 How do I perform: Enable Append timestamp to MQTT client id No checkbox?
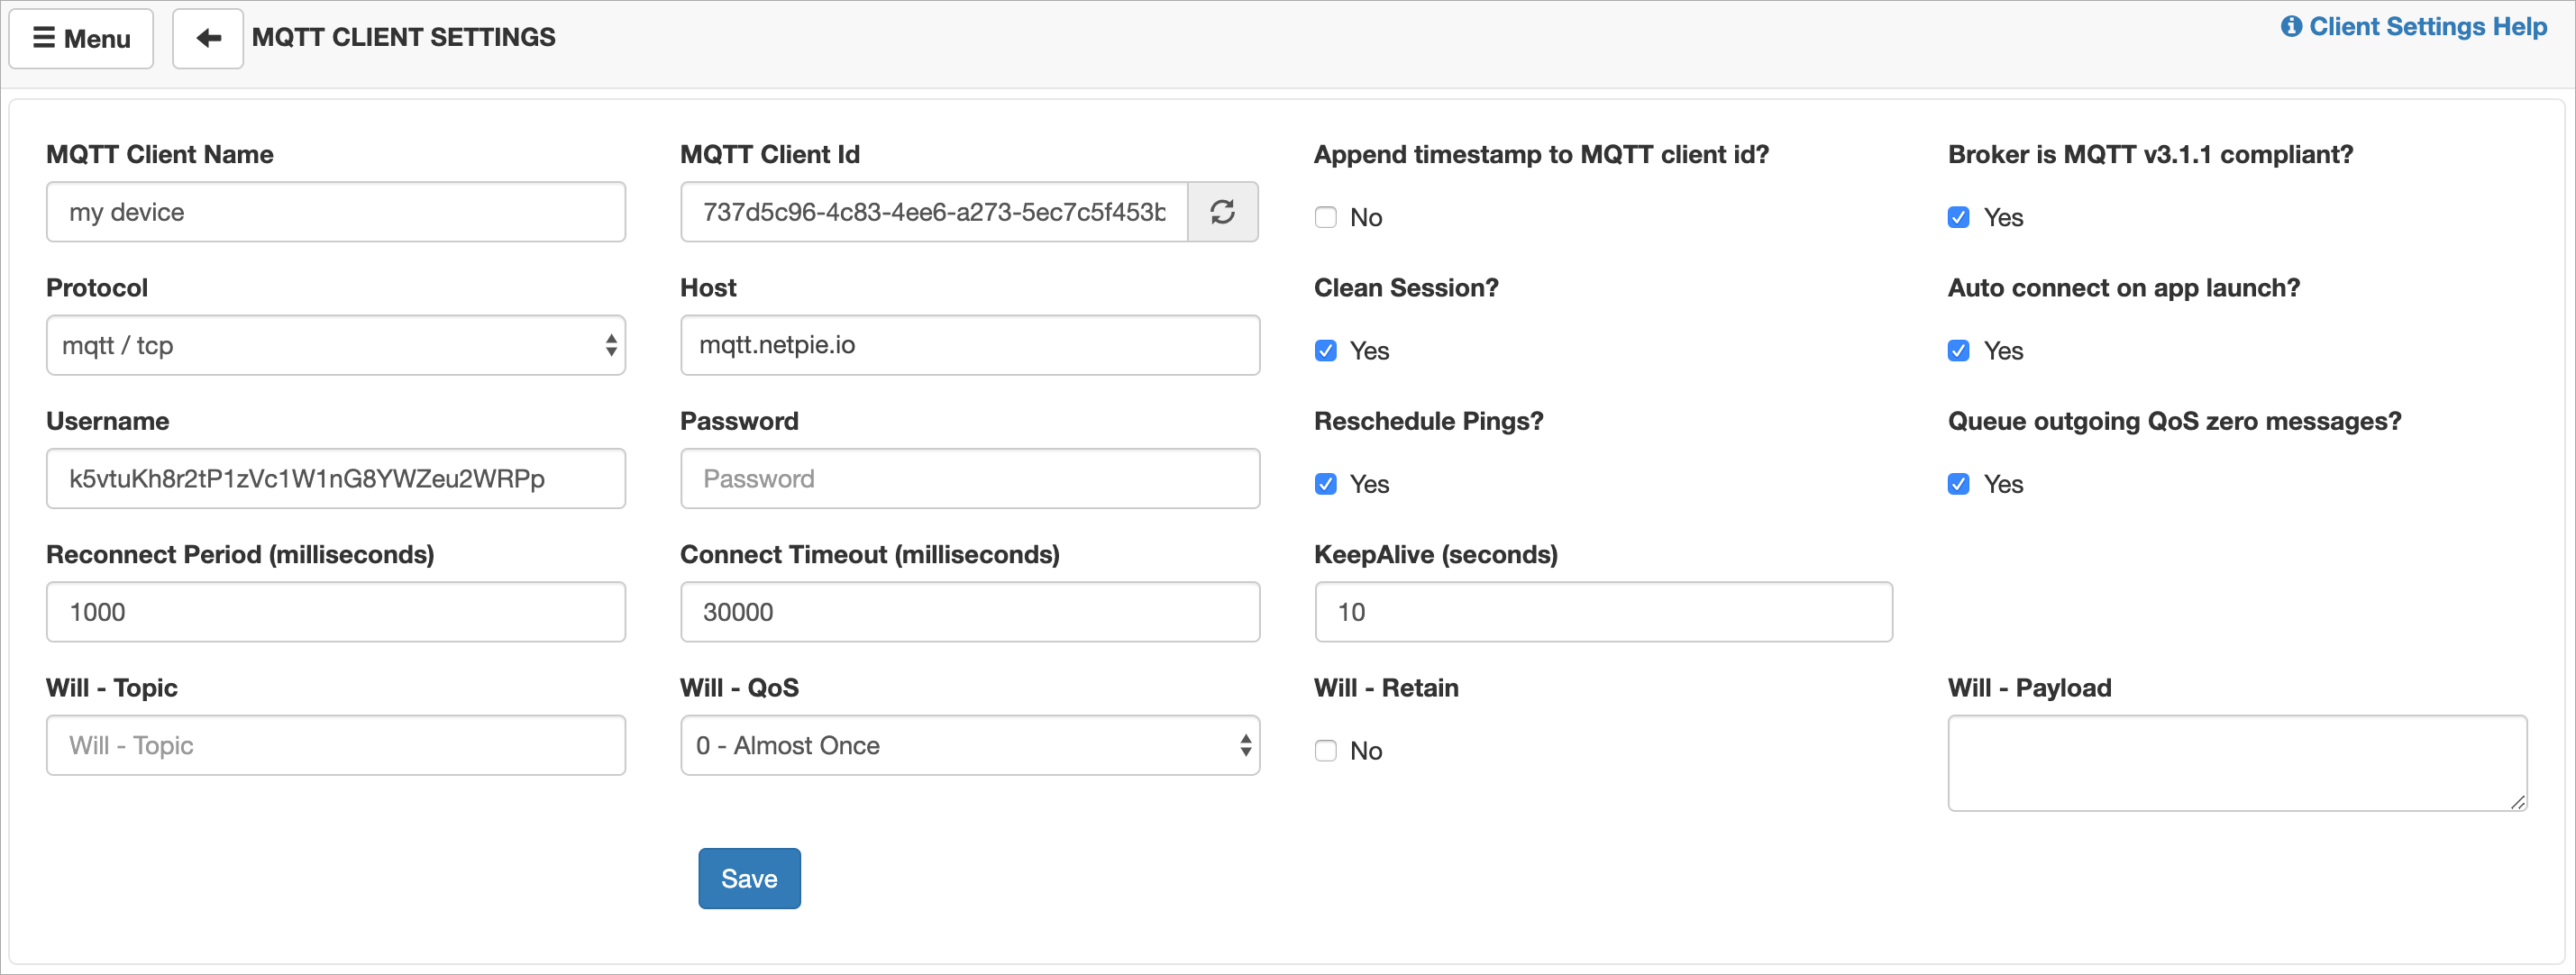click(1328, 215)
